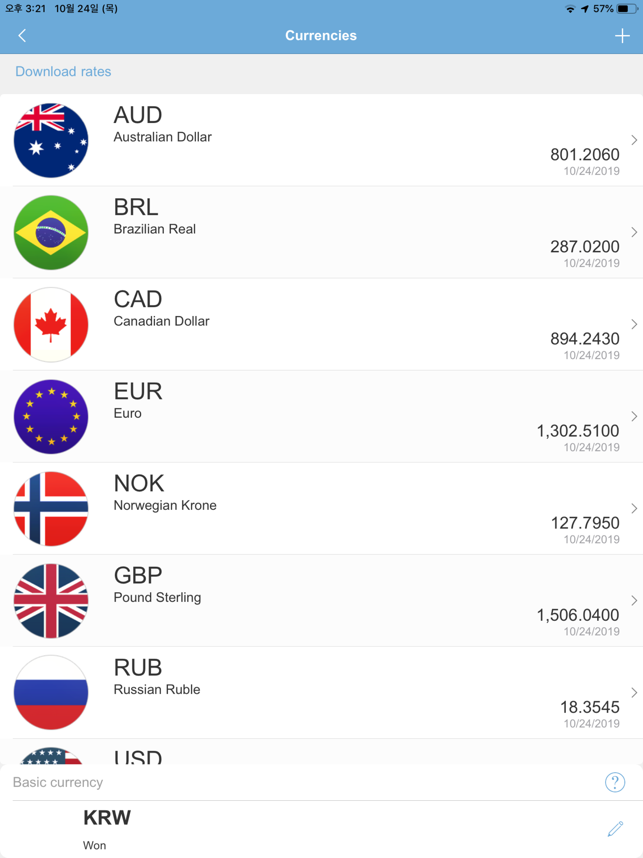643x858 pixels.
Task: Tap the Russian flag icon
Action: tap(51, 693)
